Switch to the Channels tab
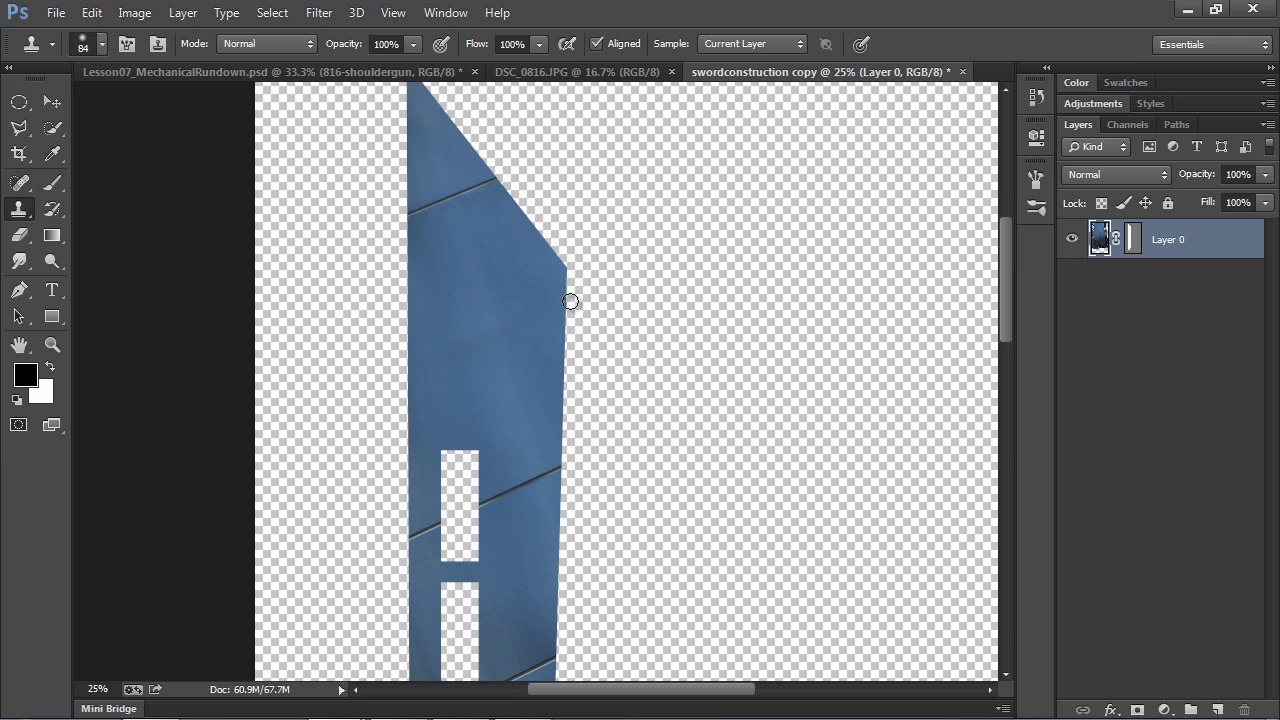 (x=1127, y=125)
